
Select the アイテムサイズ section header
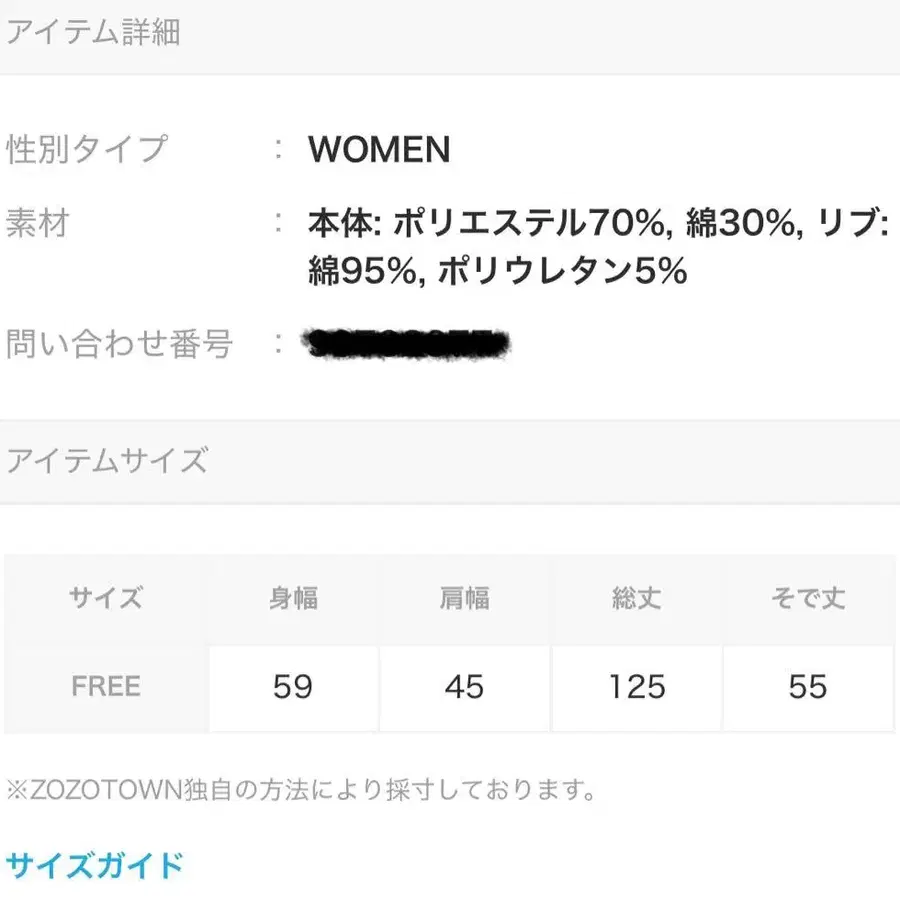pyautogui.click(x=108, y=461)
